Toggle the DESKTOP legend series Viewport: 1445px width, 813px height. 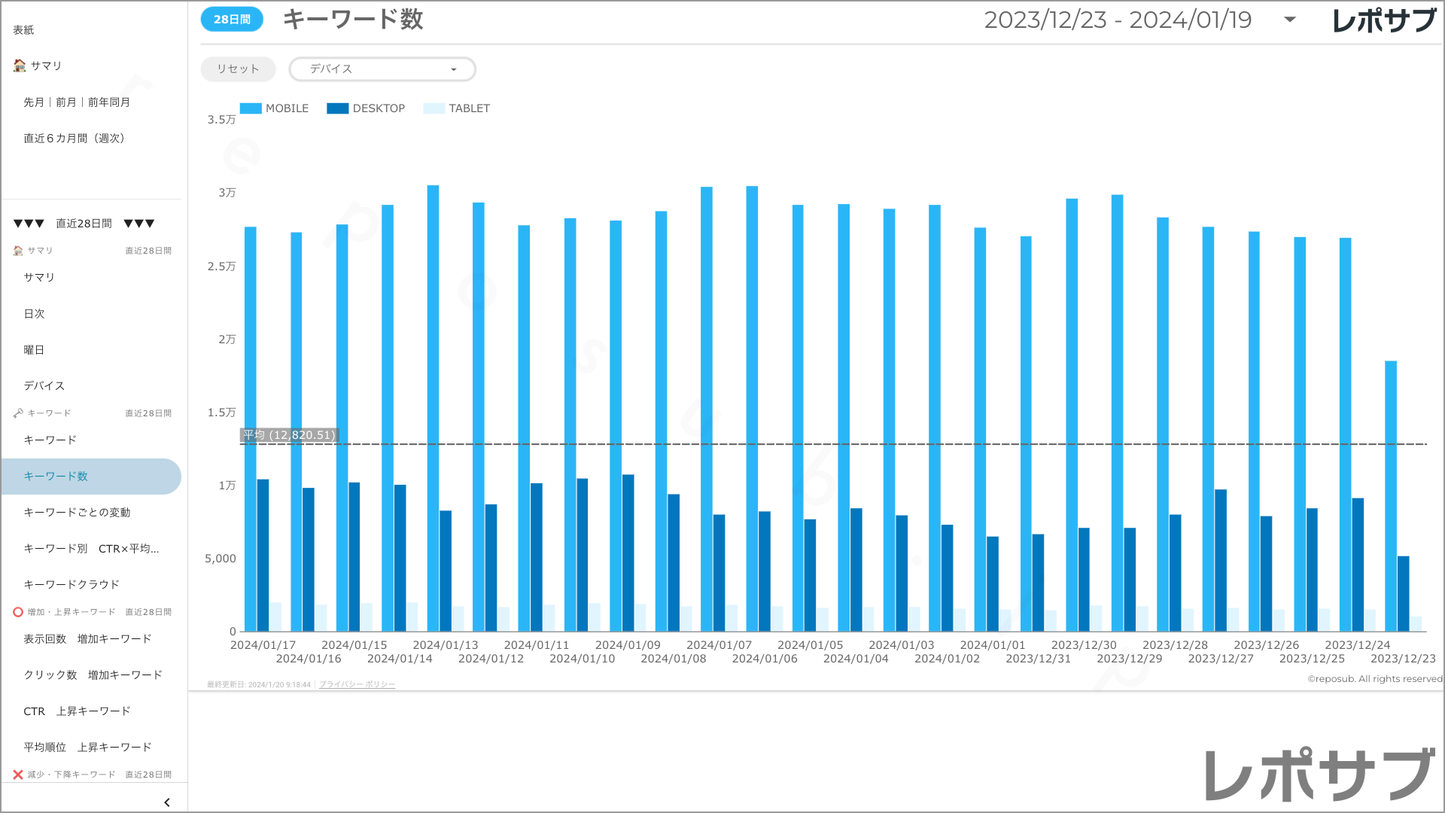(366, 108)
